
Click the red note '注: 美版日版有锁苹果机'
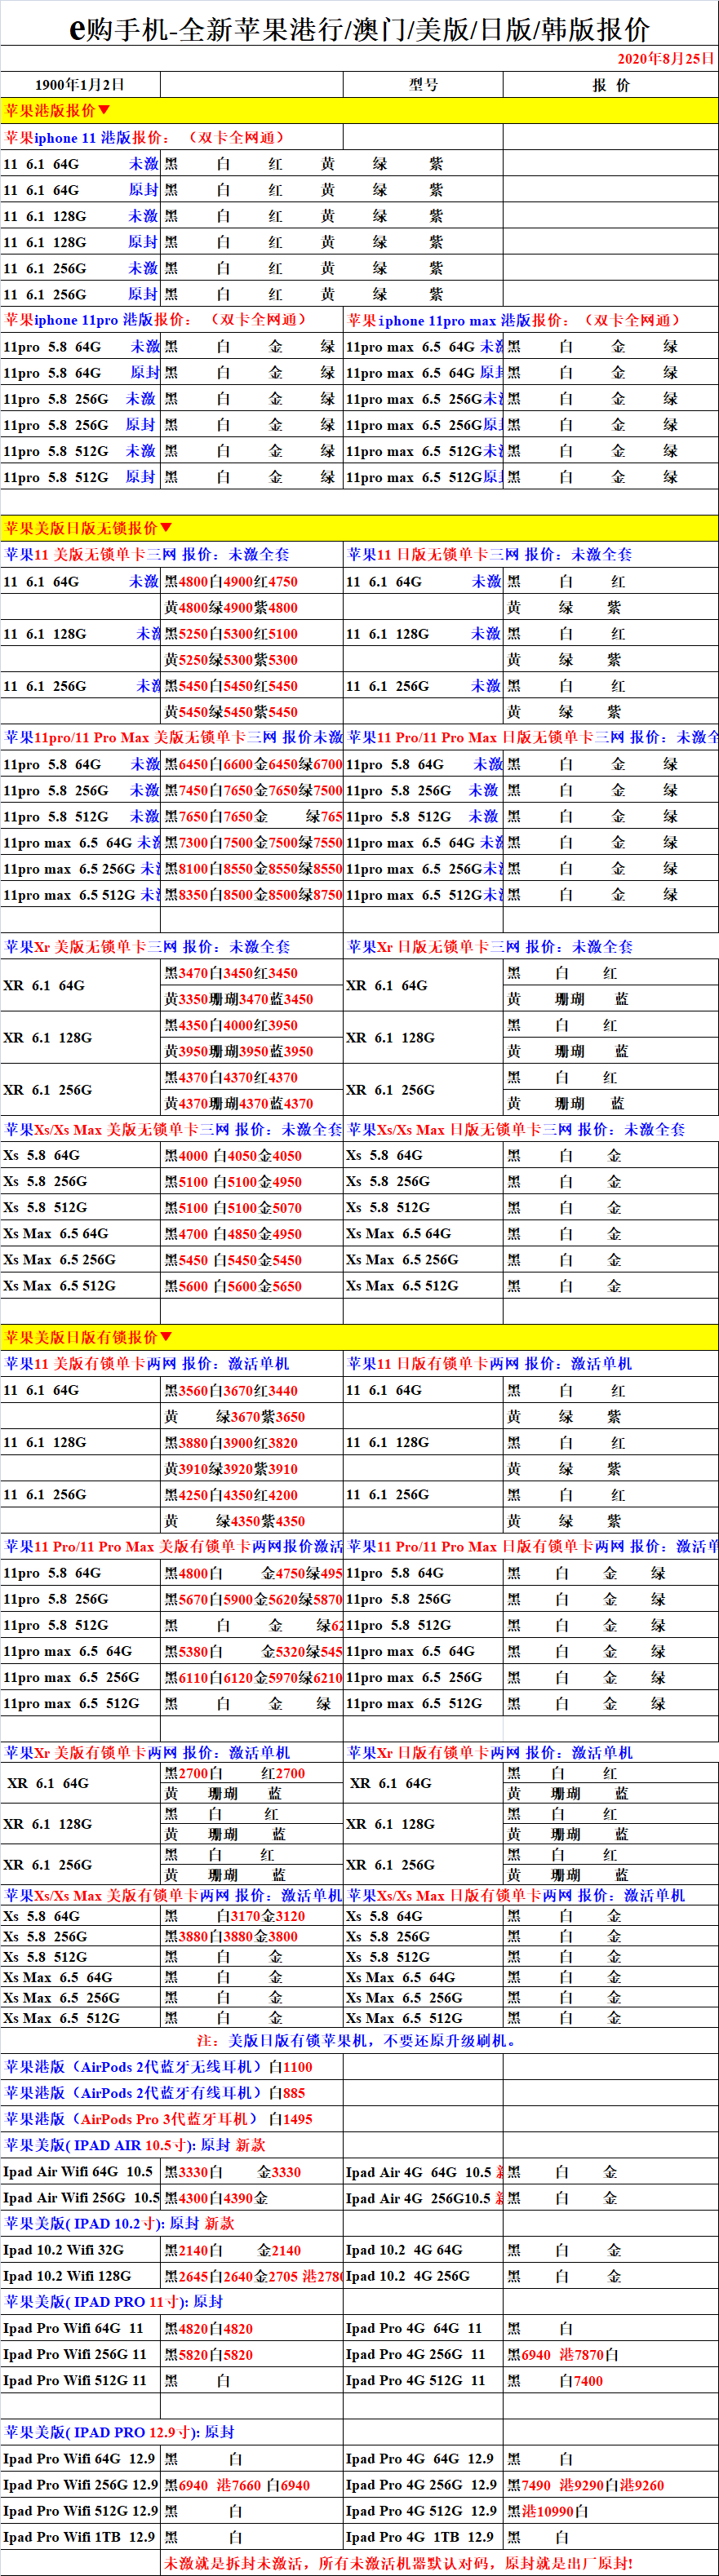point(359,2040)
